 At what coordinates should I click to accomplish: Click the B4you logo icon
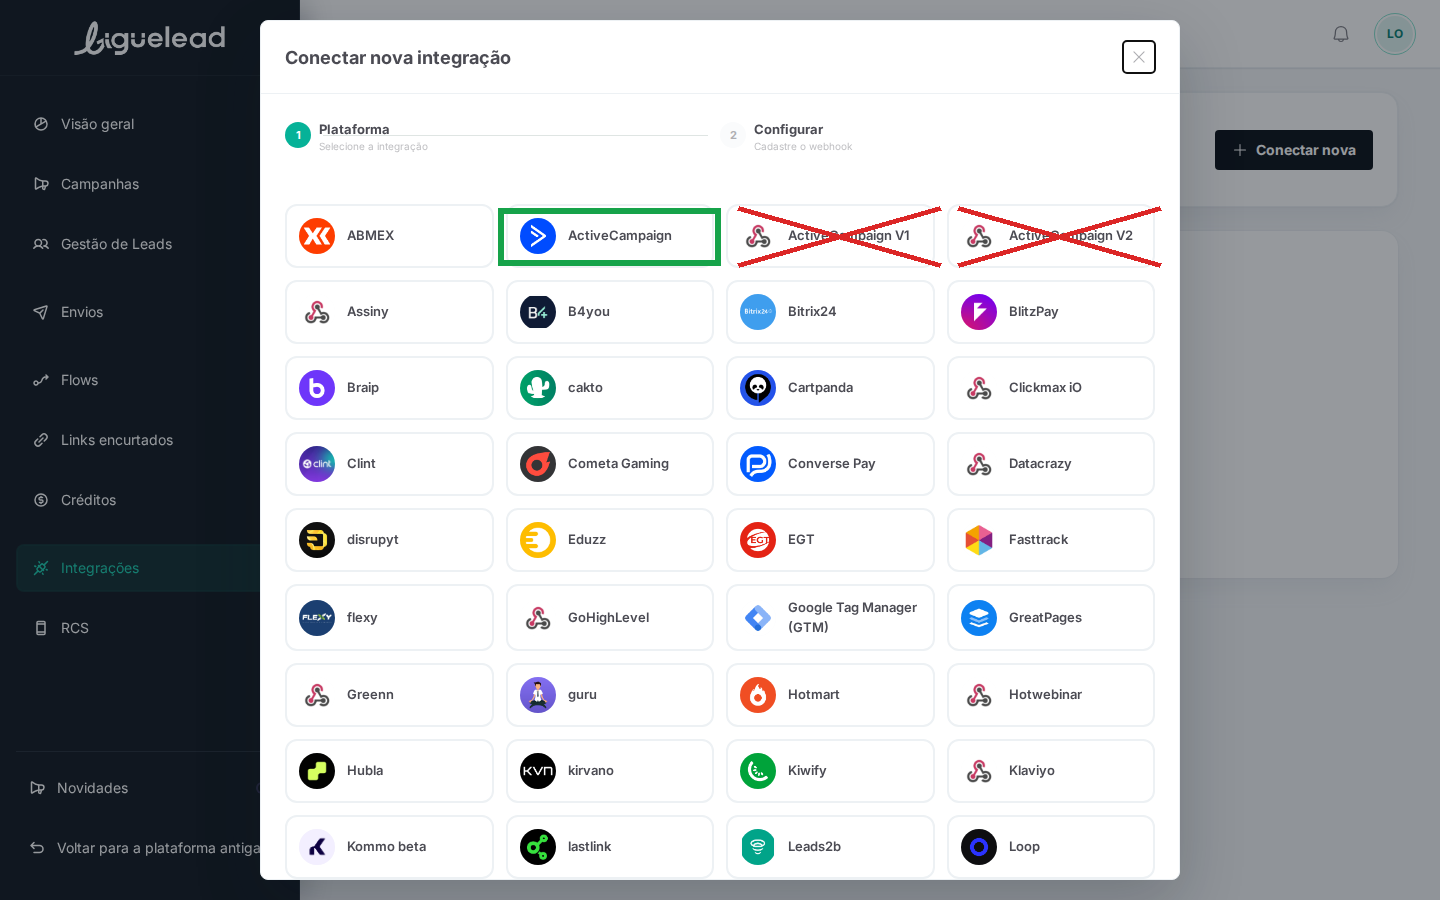tap(538, 312)
